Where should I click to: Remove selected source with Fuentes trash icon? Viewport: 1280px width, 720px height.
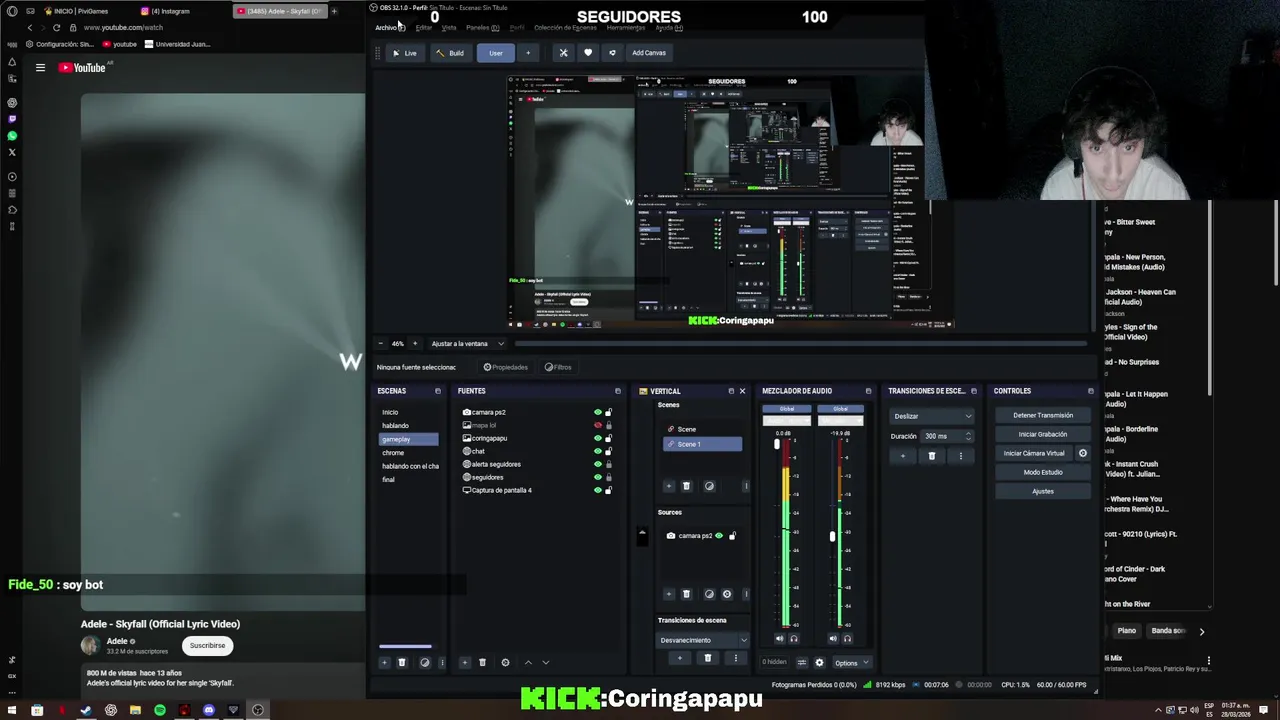tap(482, 662)
